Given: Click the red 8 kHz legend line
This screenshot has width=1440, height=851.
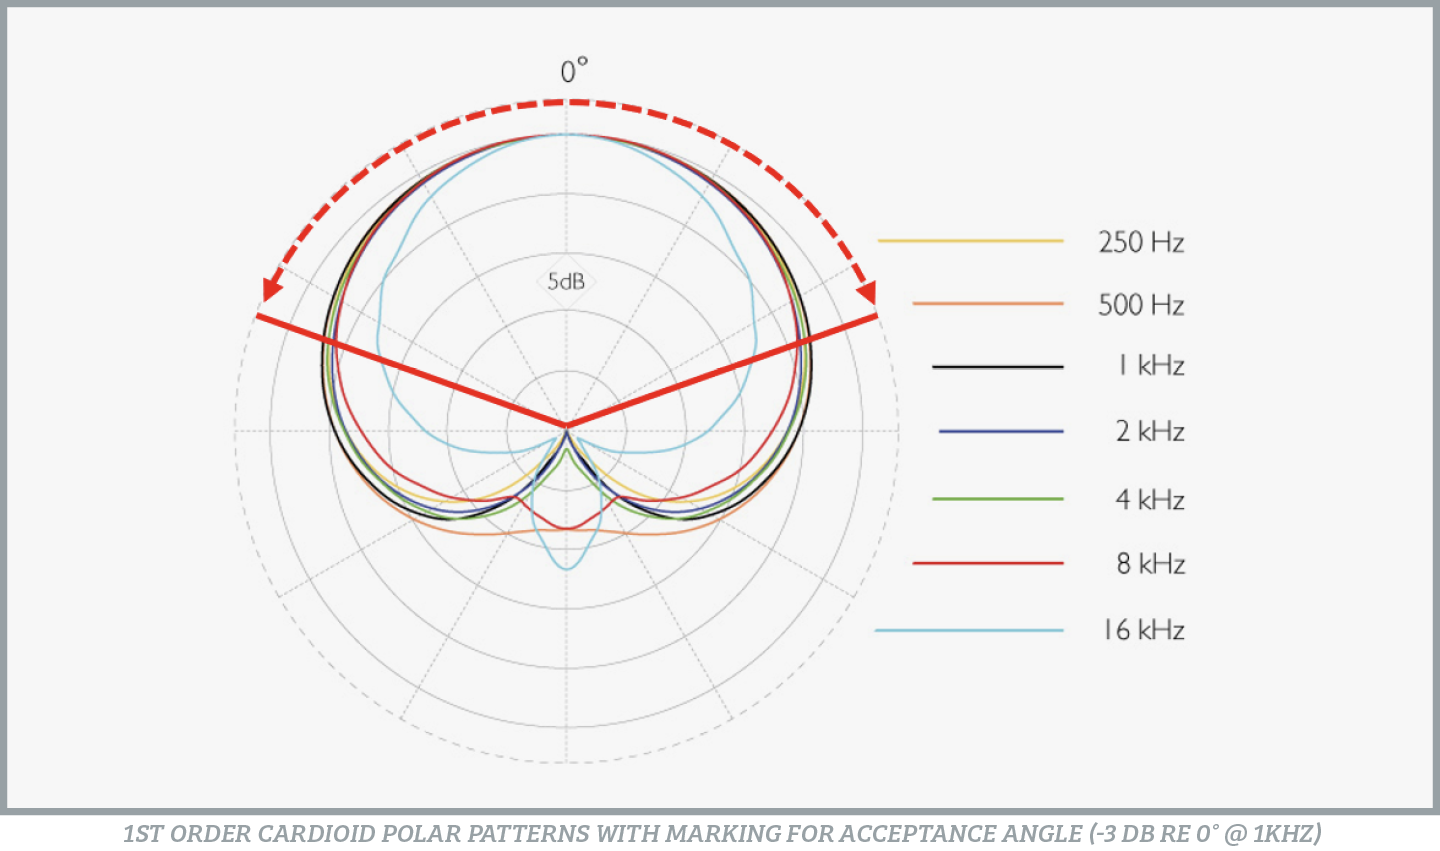Looking at the screenshot, I should click(x=987, y=563).
